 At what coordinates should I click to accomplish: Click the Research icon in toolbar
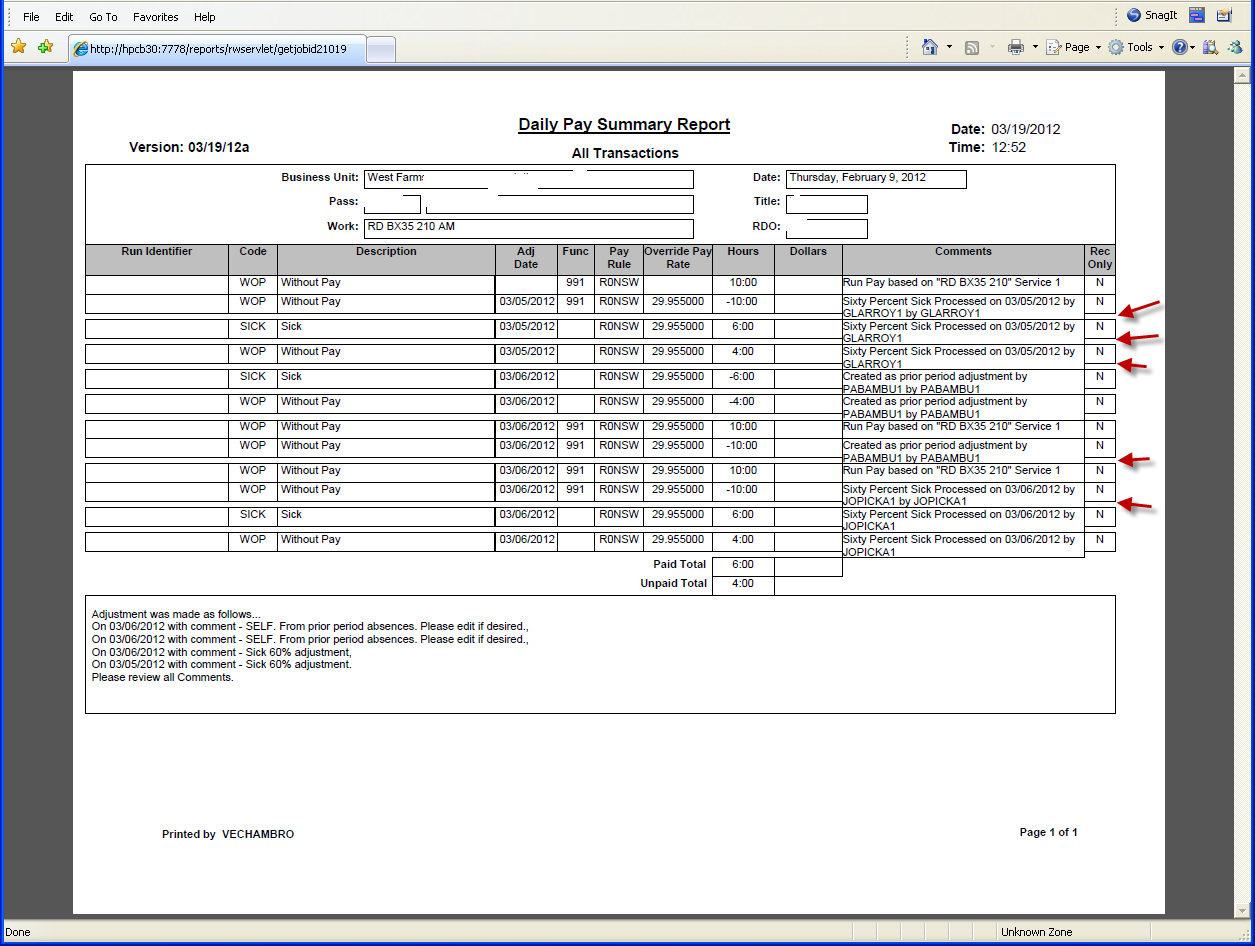click(x=1210, y=47)
